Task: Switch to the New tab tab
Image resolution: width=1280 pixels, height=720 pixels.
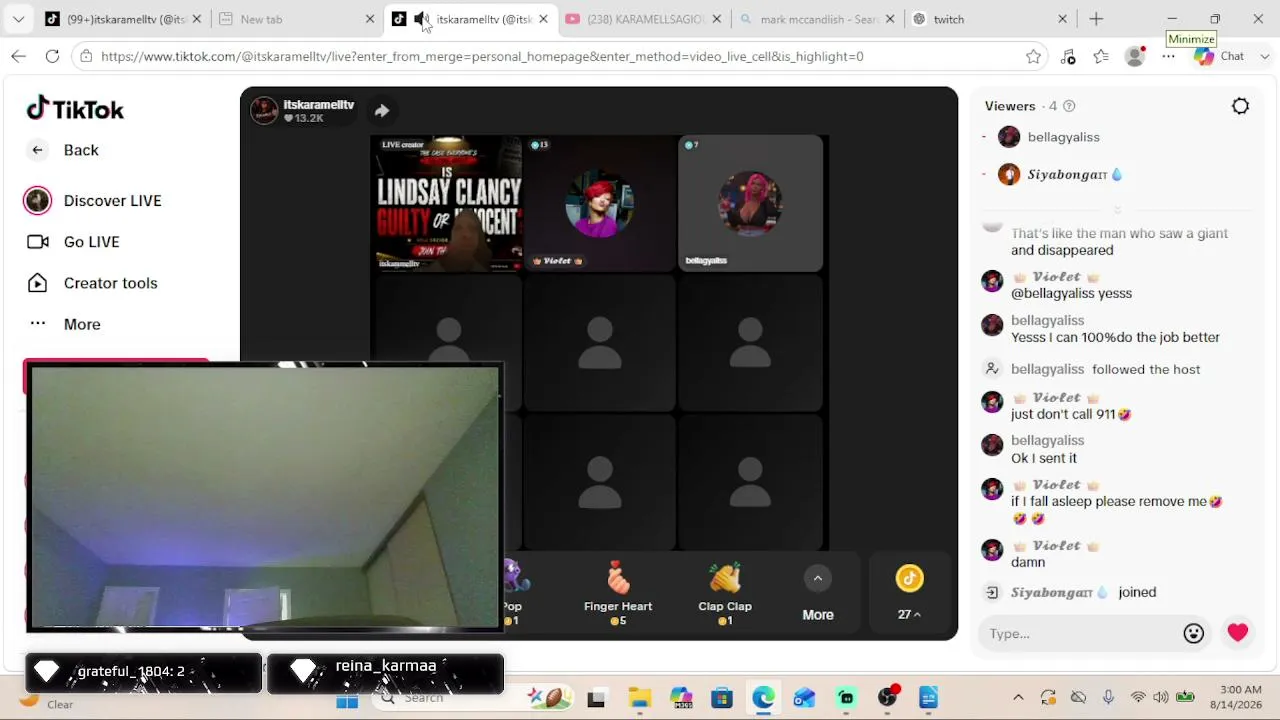Action: pos(297,19)
